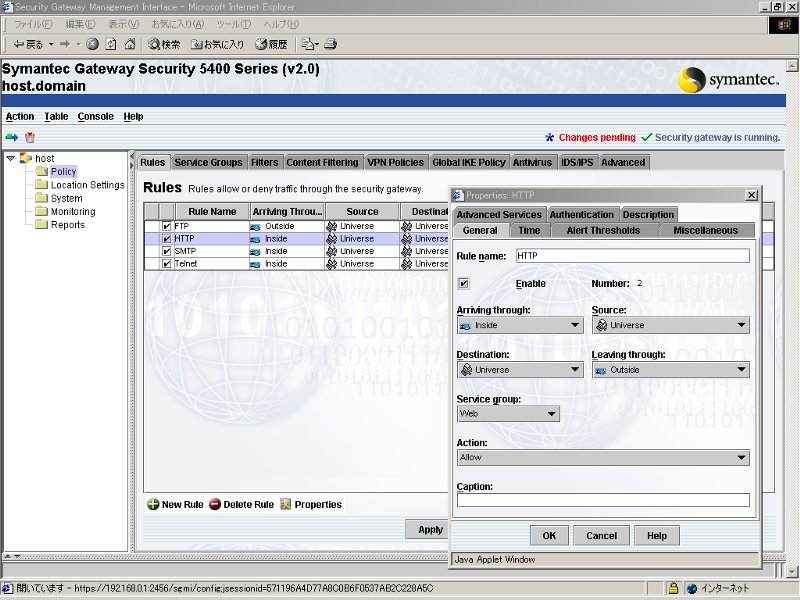Viewport: 800px width, 600px height.
Task: Open the Destination dropdown
Action: 520,369
